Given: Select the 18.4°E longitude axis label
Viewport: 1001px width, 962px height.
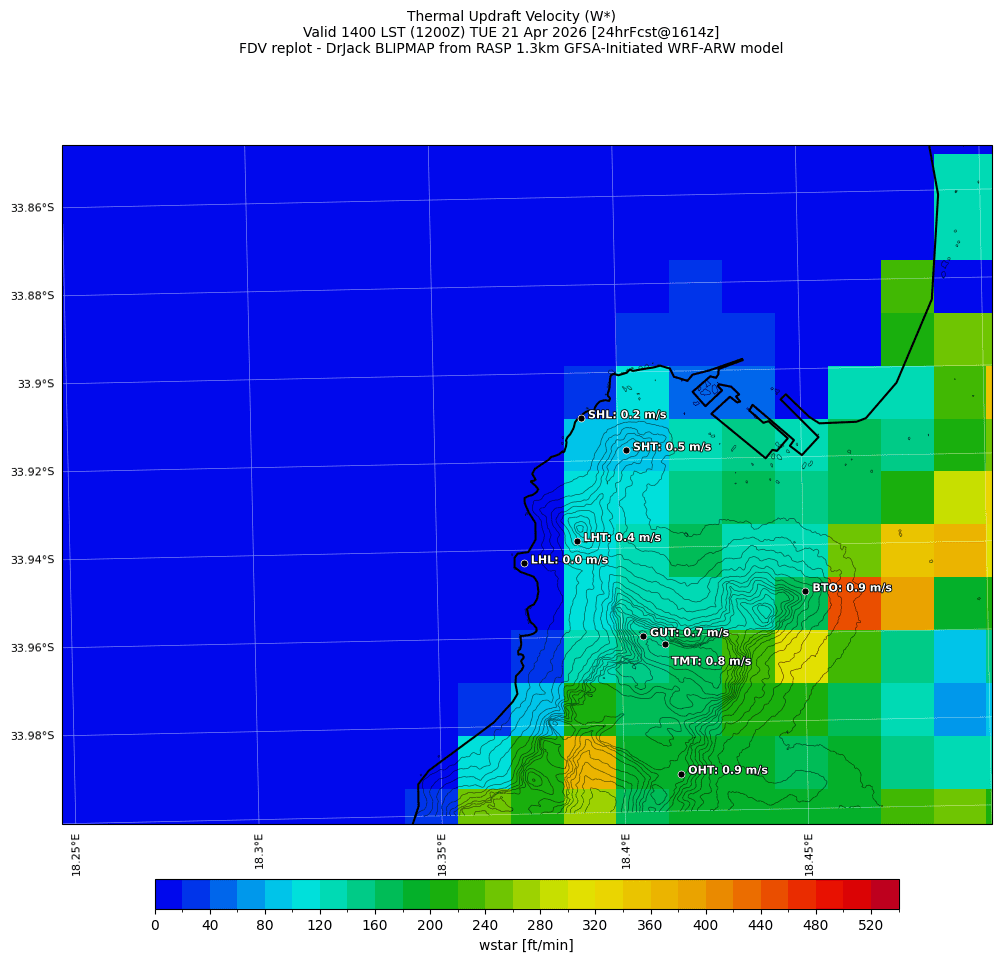Looking at the screenshot, I should coord(625,850).
